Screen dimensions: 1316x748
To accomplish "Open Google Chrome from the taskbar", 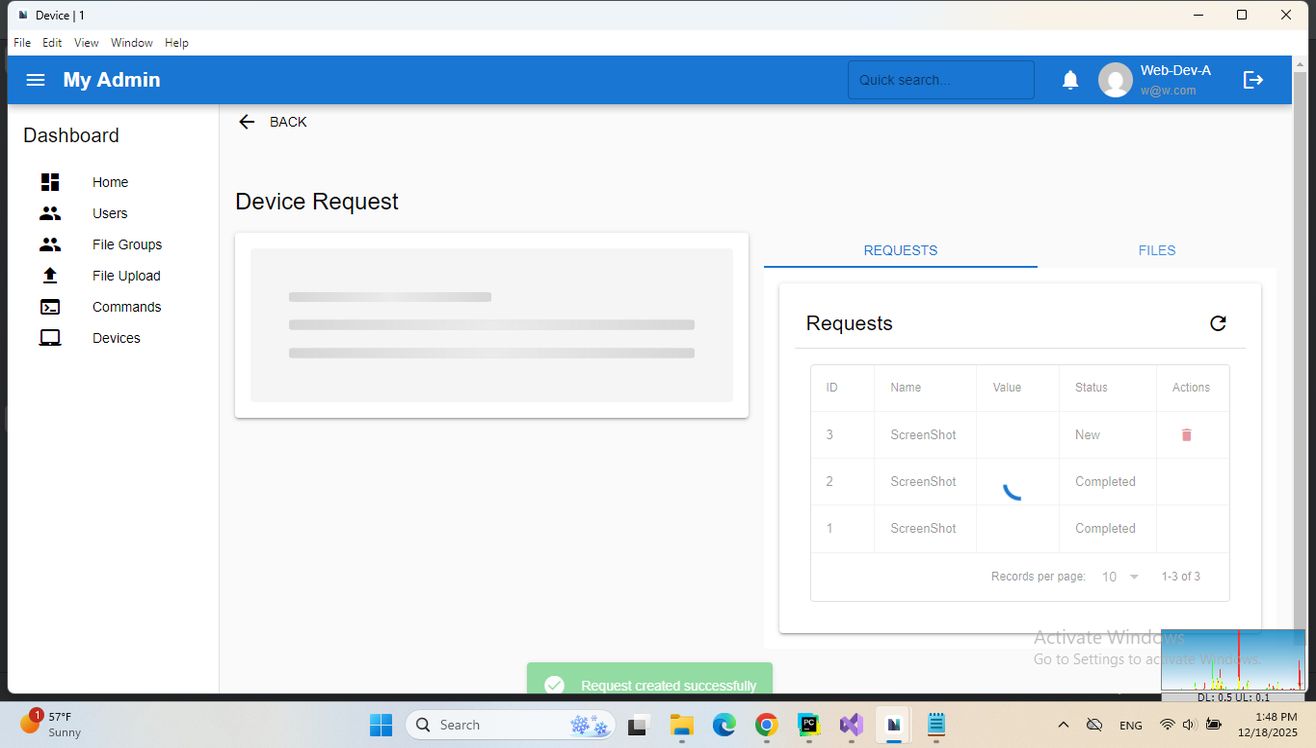I will click(766, 725).
